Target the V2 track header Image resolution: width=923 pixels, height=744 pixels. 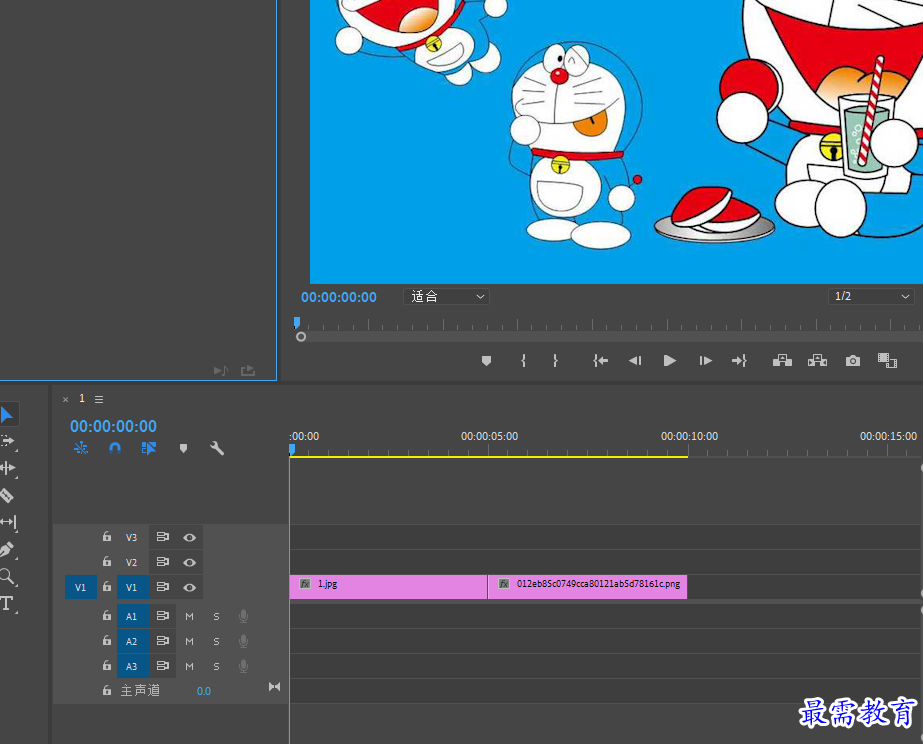pos(131,563)
